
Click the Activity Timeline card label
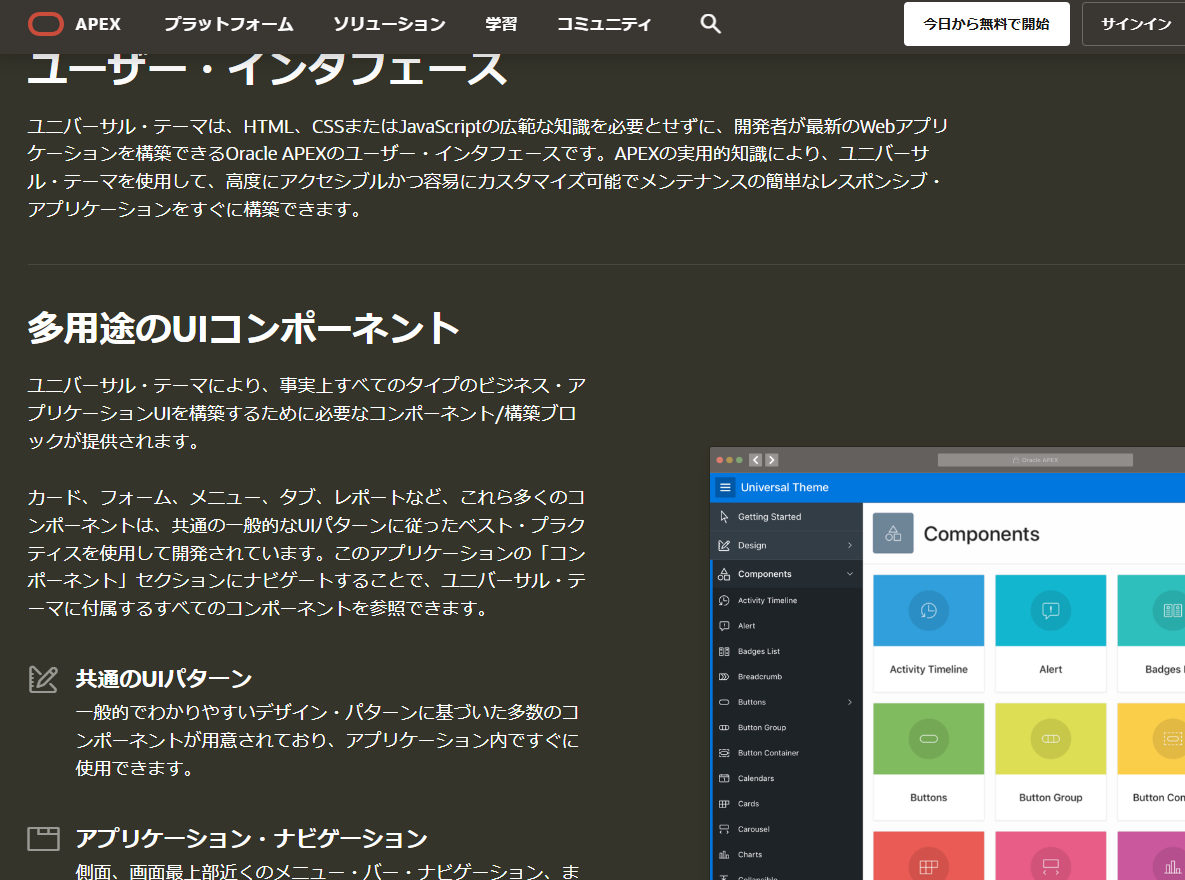[x=928, y=669]
